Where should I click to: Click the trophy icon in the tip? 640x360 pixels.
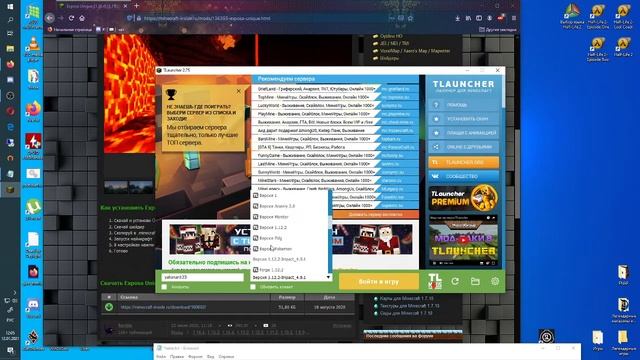tap(171, 94)
